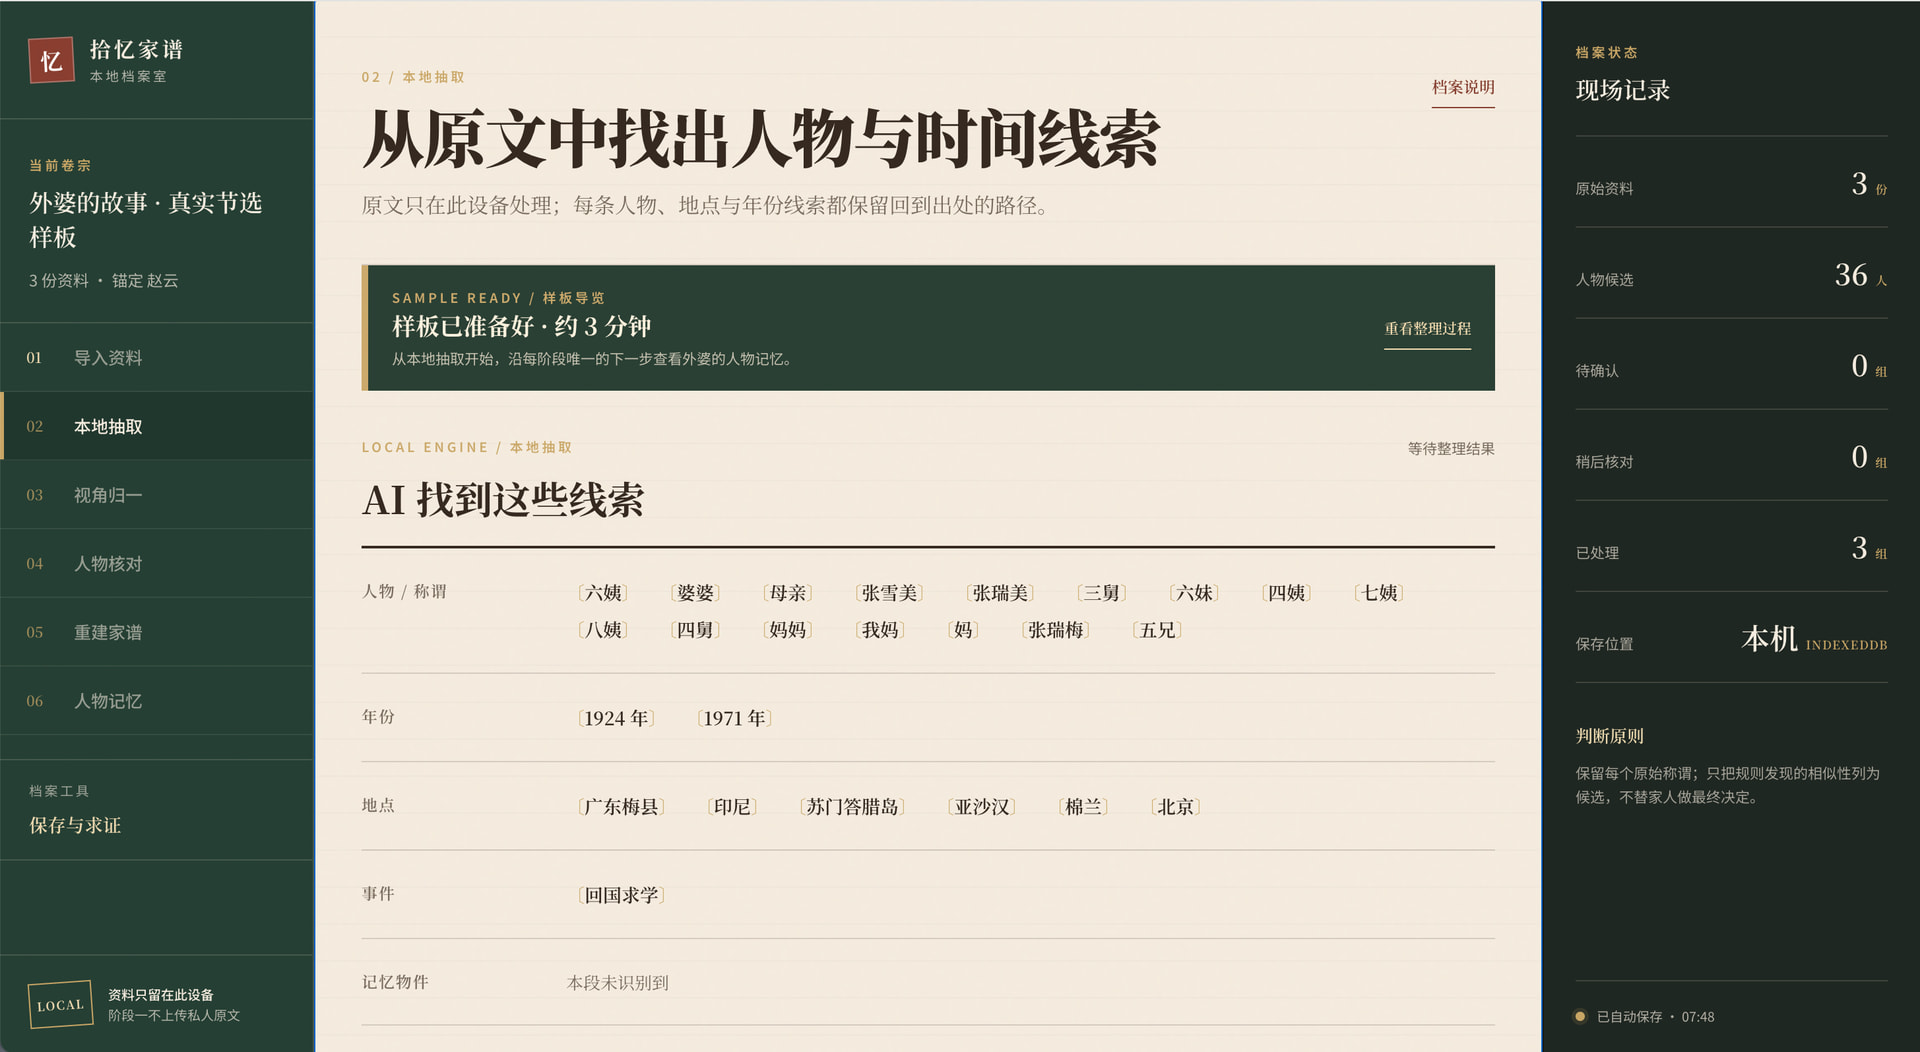Image resolution: width=1920 pixels, height=1052 pixels.
Task: Click the 苏门答腊岛 place tag
Action: [852, 807]
